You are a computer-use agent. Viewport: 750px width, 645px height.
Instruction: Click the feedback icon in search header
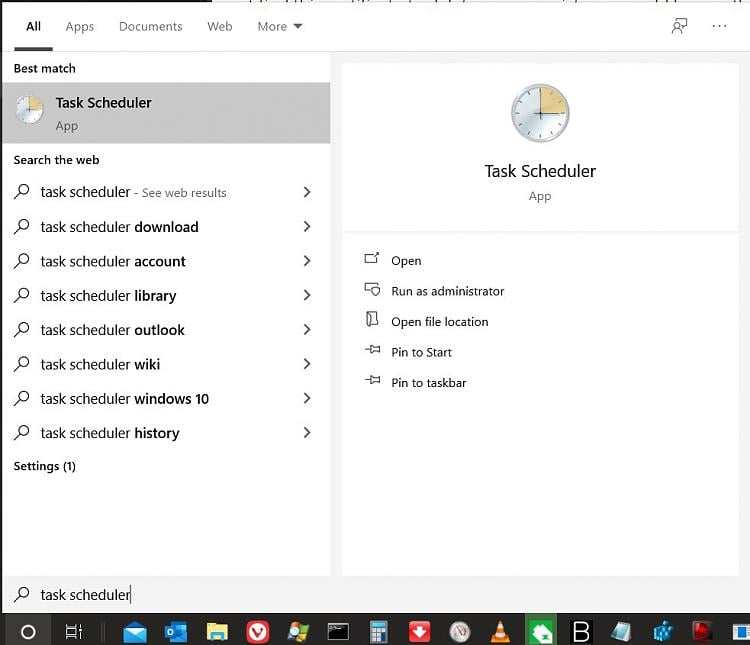(679, 27)
